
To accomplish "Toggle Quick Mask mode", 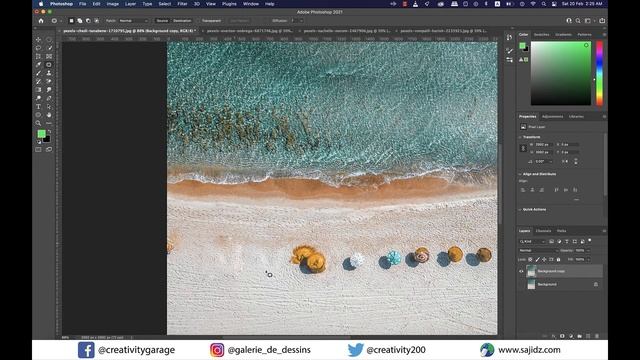I will 38,150.
